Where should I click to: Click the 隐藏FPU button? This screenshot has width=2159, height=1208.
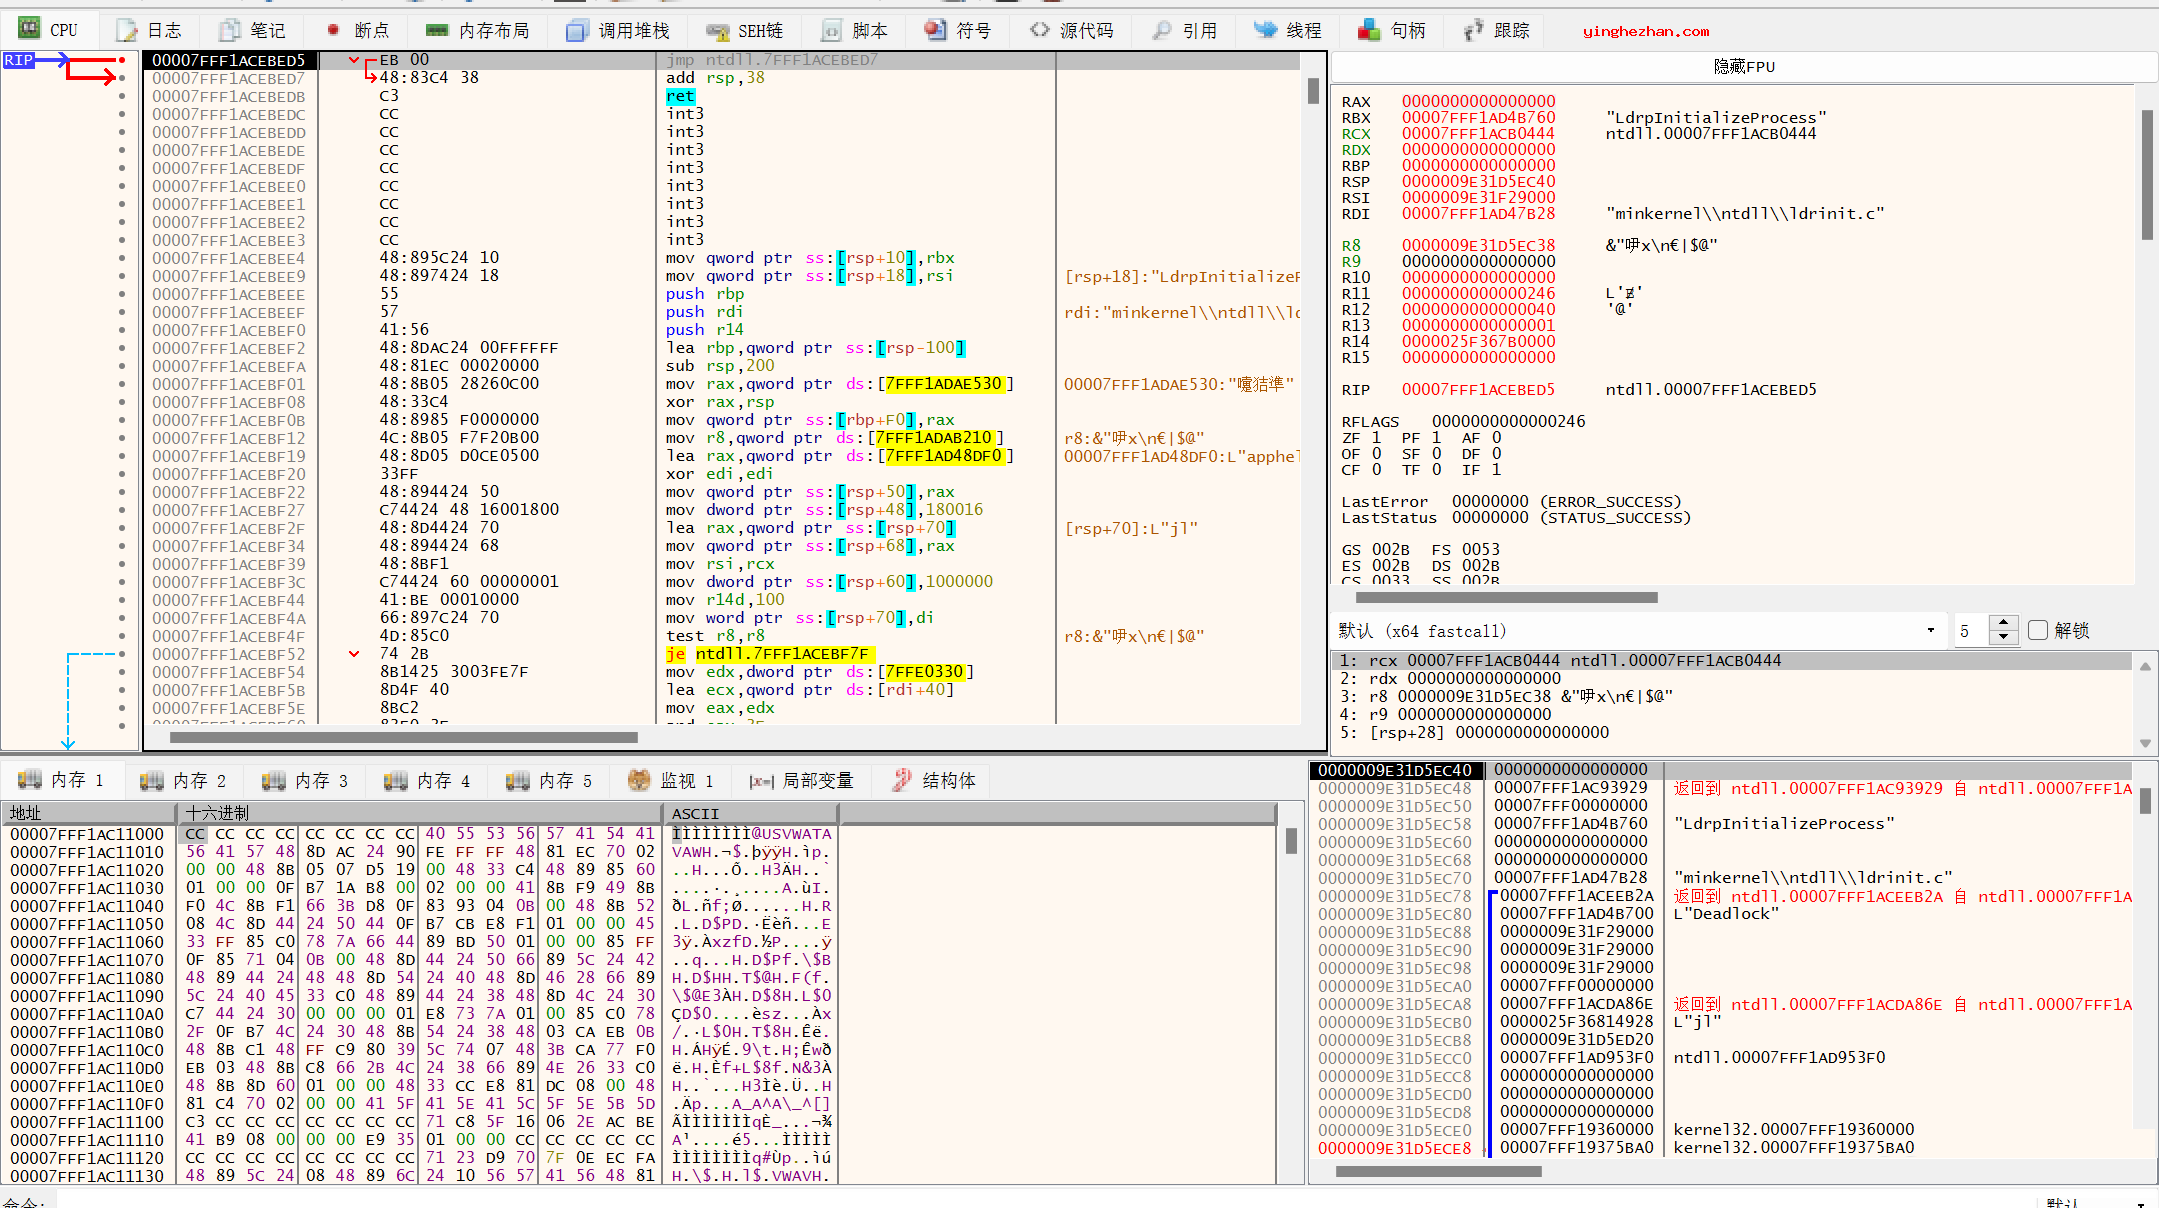1744,66
